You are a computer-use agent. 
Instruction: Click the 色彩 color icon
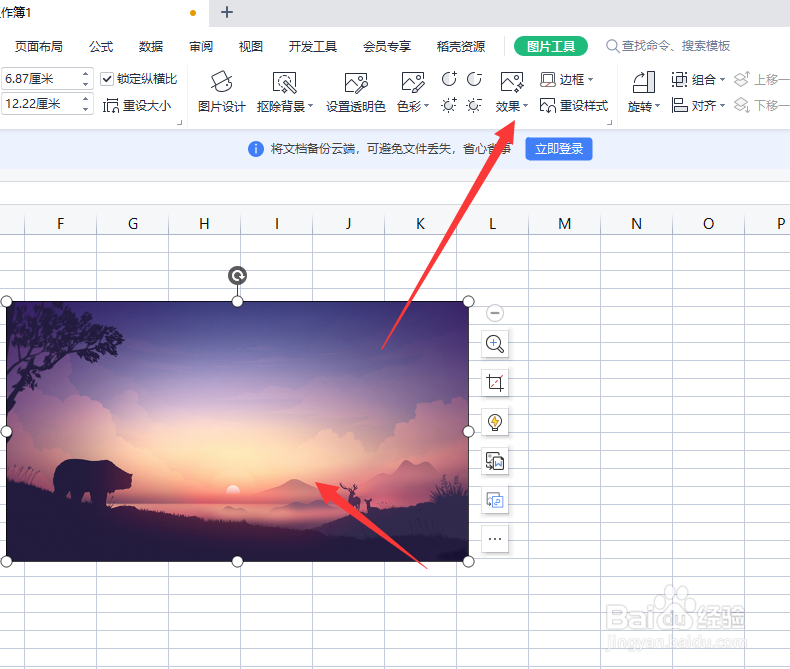point(413,83)
